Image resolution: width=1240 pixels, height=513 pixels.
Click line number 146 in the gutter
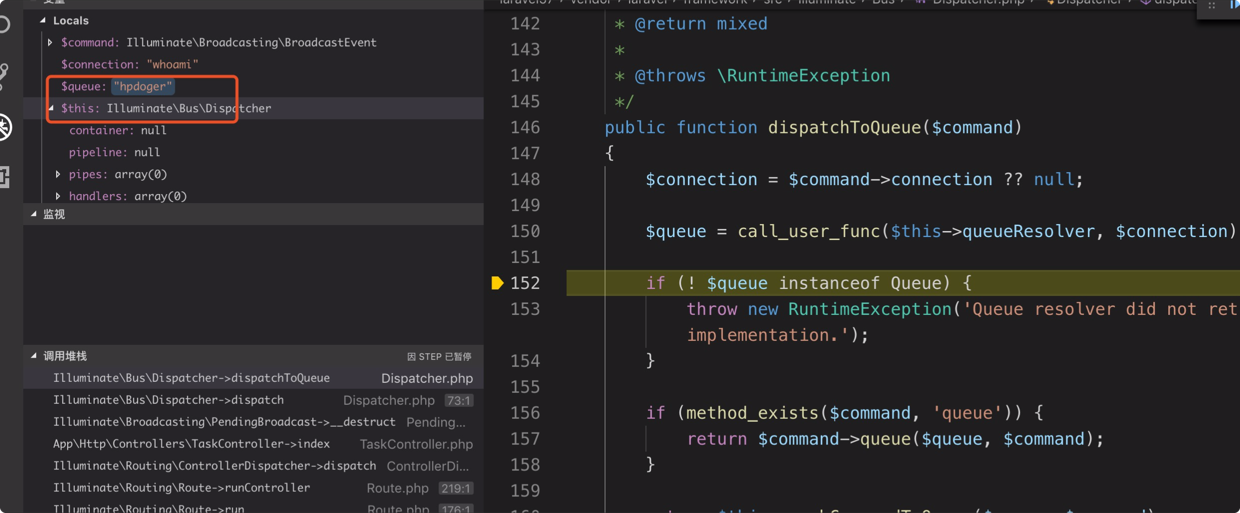525,128
